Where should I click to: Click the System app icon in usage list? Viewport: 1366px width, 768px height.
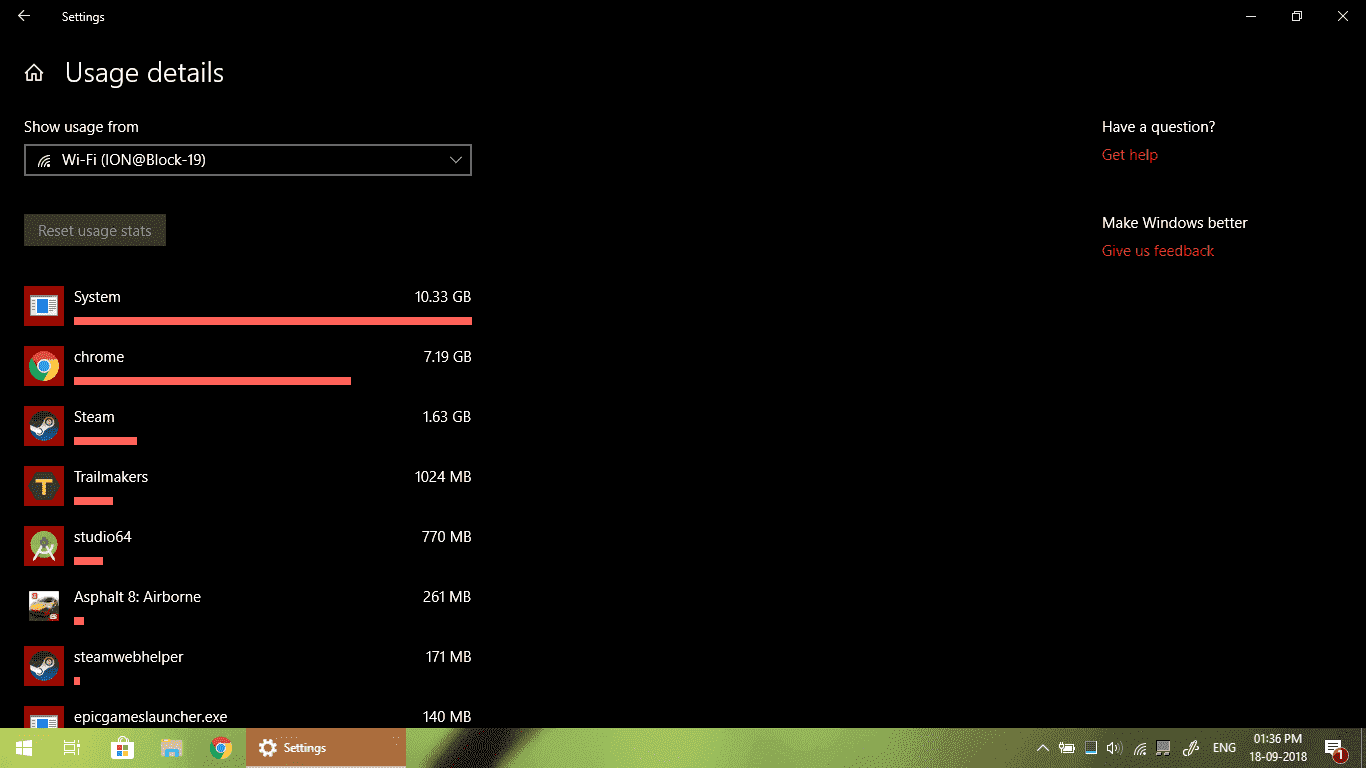44,306
